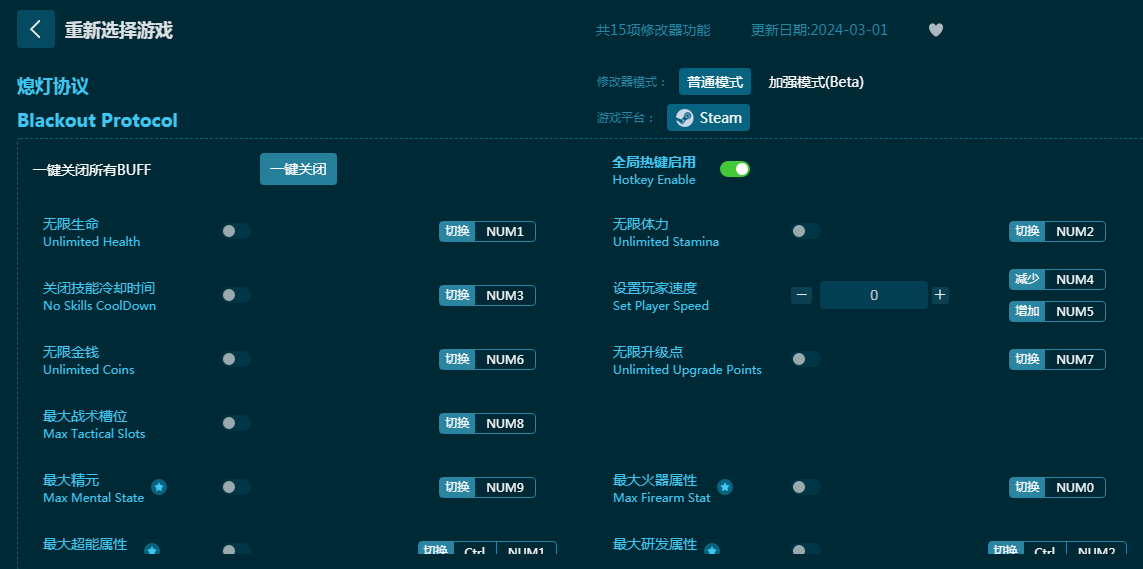Viewport: 1143px width, 569px height.
Task: Decrease player speed with minus button
Action: (801, 295)
